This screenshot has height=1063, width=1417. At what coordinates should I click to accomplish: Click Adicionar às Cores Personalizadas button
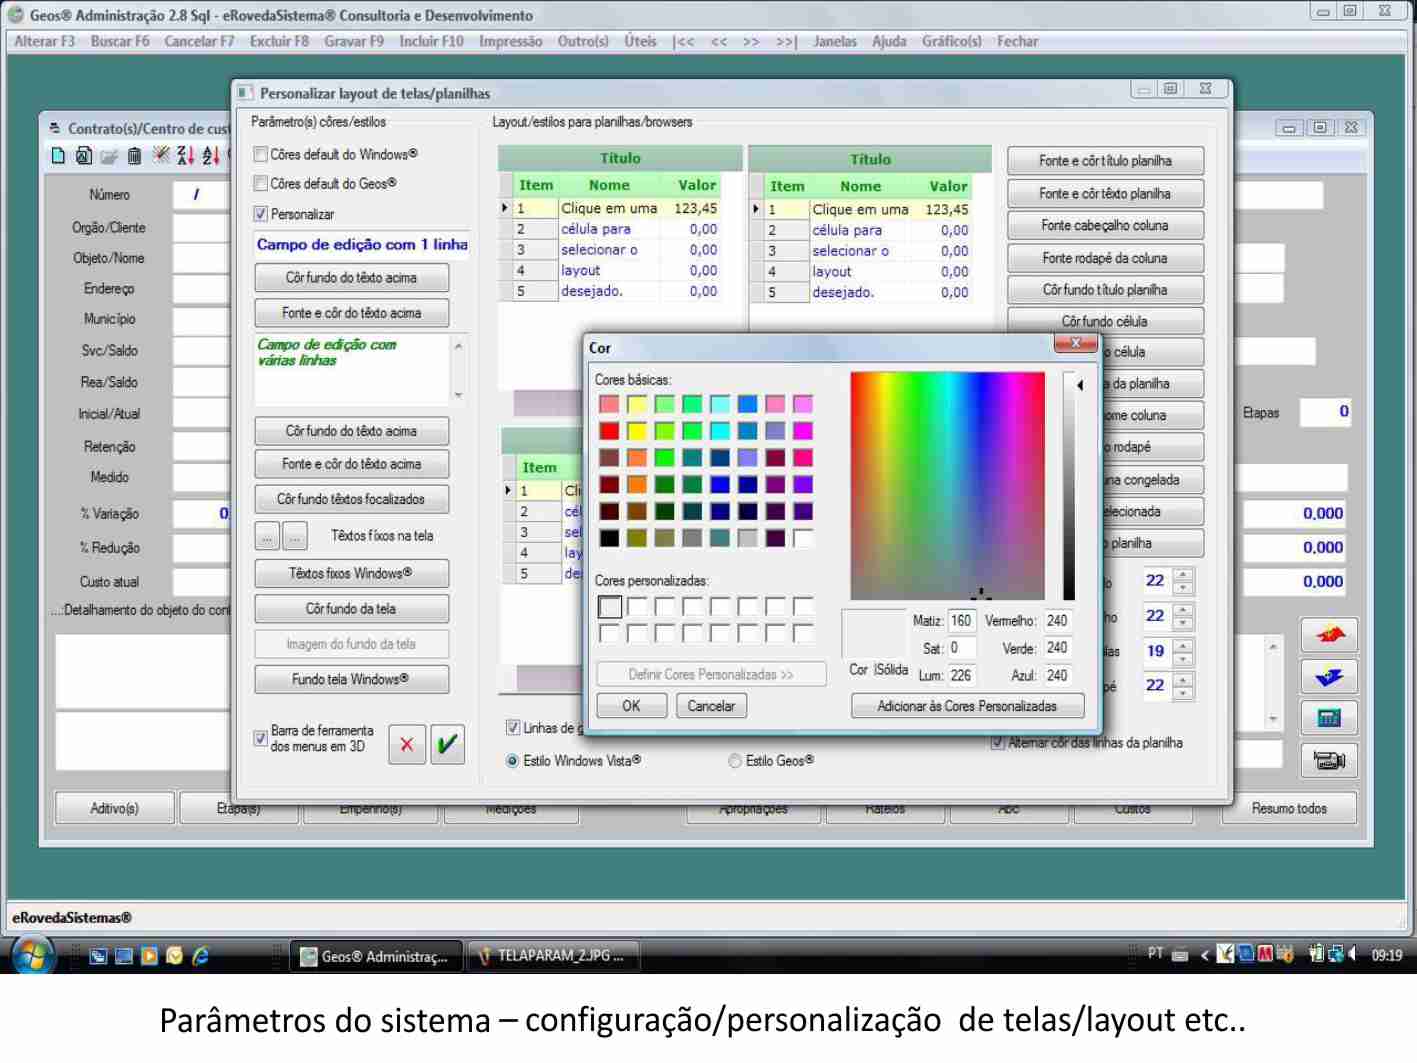967,706
